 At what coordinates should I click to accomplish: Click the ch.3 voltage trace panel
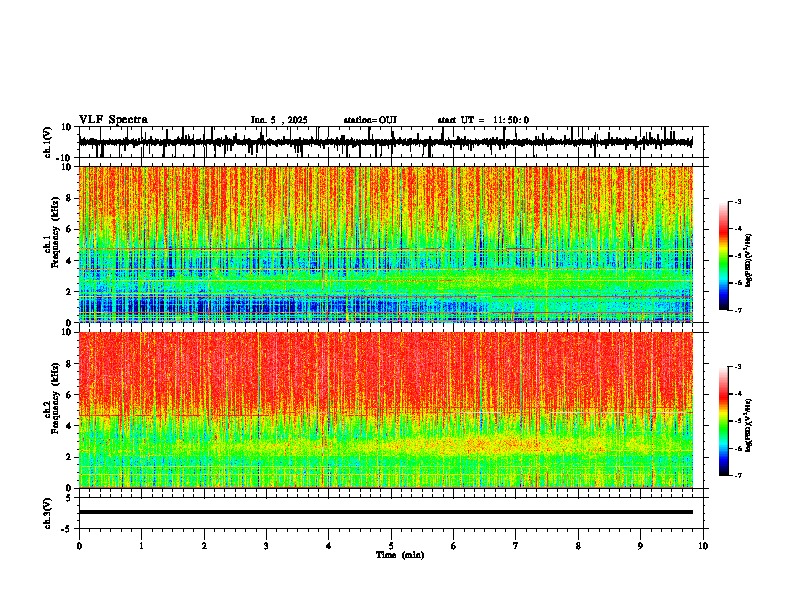point(393,513)
